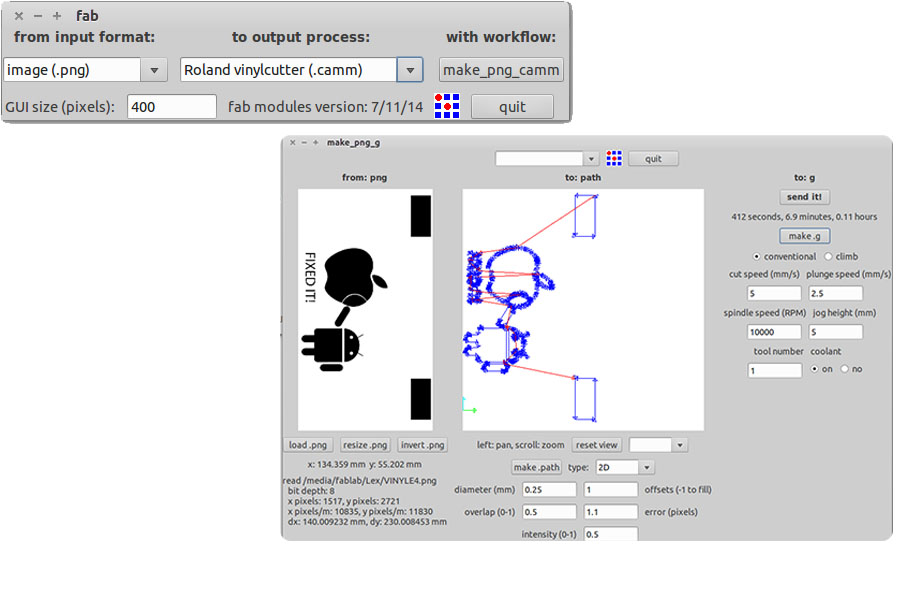Screen dimensions: 900x600
Task: Click the 'fab modules version: 7/11/14' text
Action: point(325,107)
